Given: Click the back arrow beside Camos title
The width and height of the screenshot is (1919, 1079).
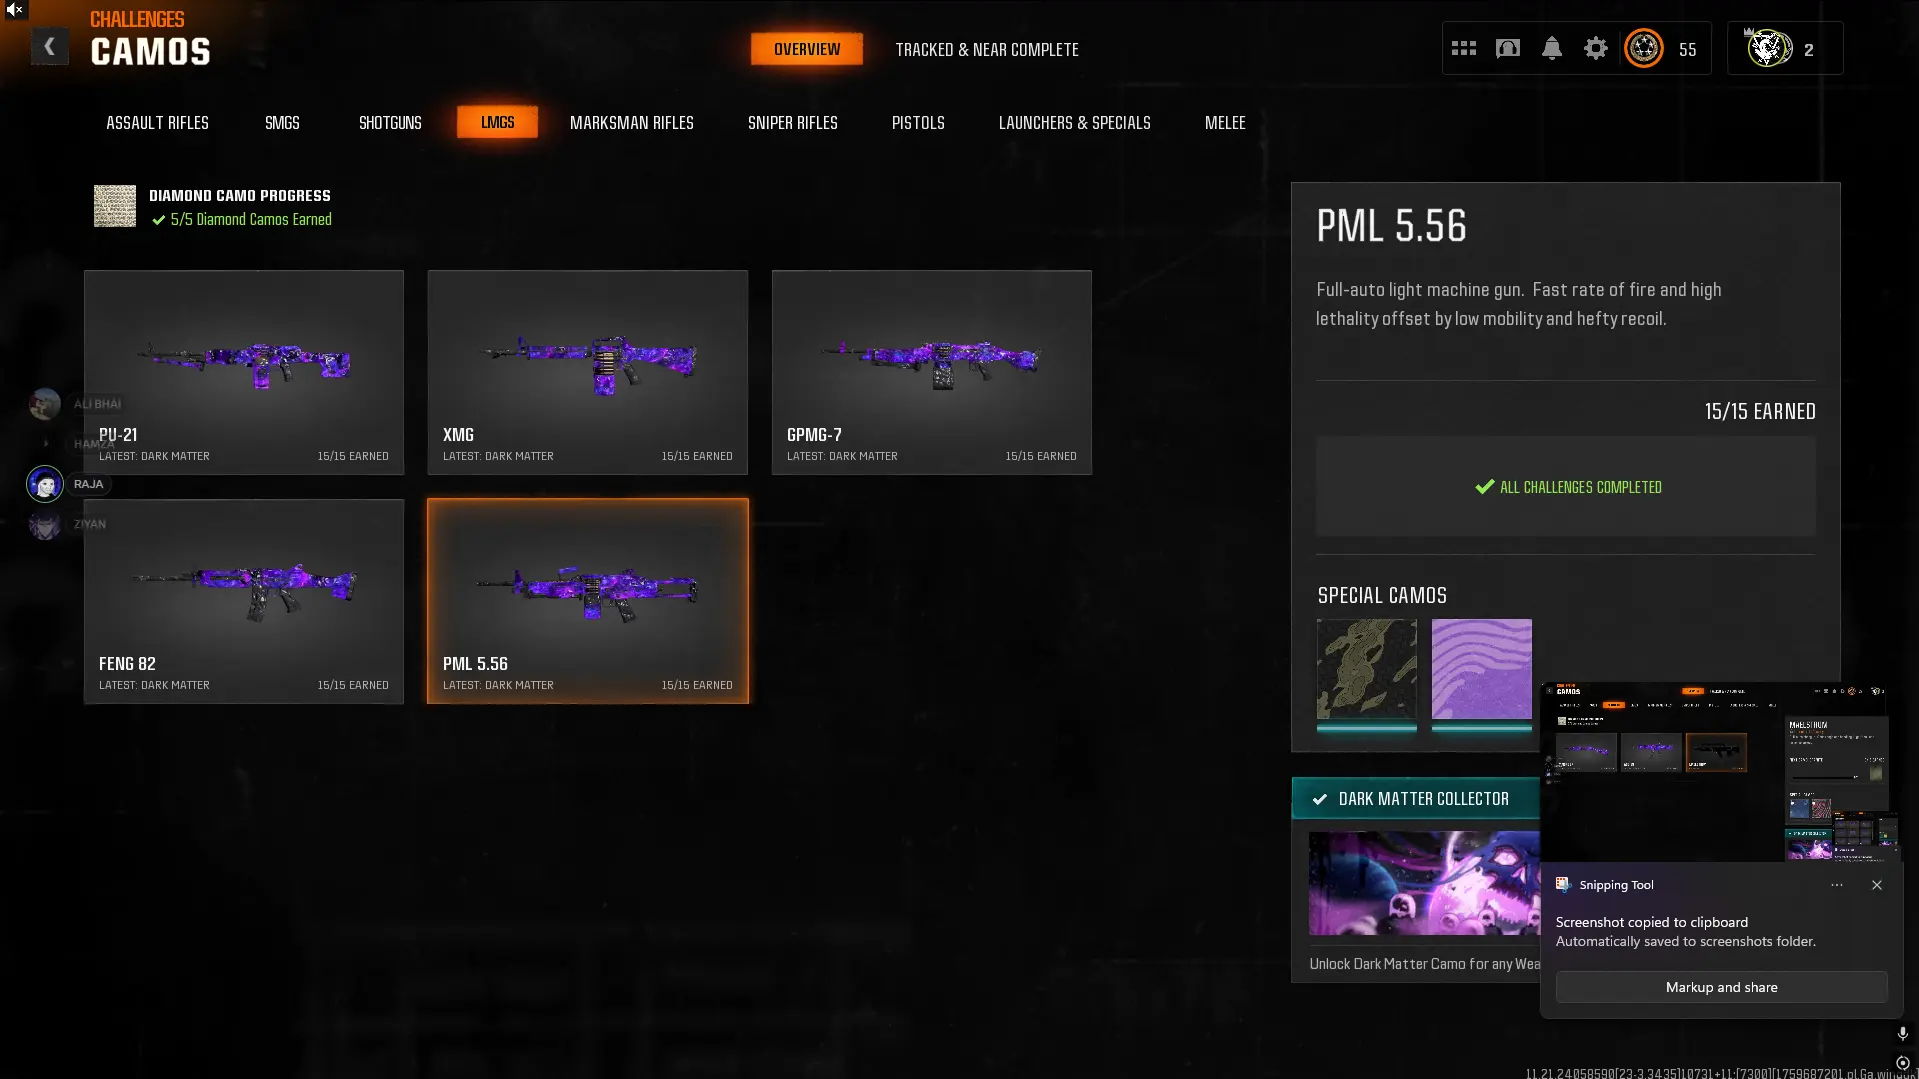Looking at the screenshot, I should (x=49, y=47).
